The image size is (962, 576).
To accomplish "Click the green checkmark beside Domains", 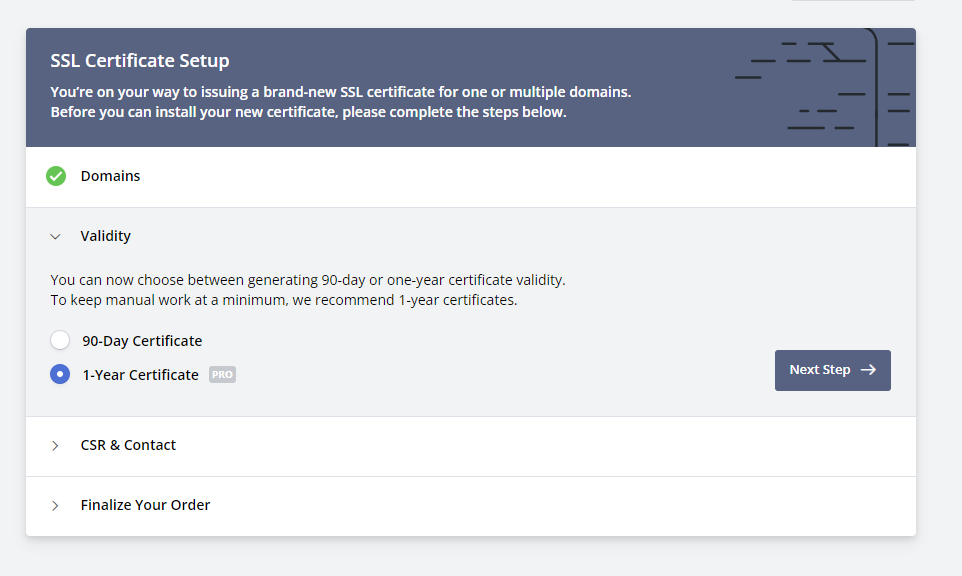I will [x=56, y=176].
